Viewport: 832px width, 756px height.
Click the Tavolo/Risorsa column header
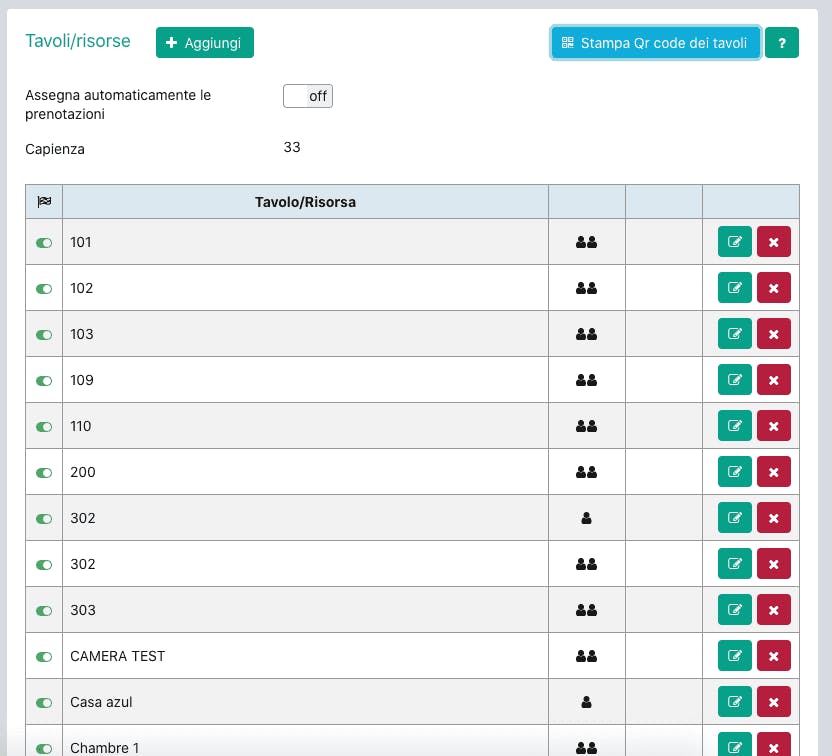(305, 202)
